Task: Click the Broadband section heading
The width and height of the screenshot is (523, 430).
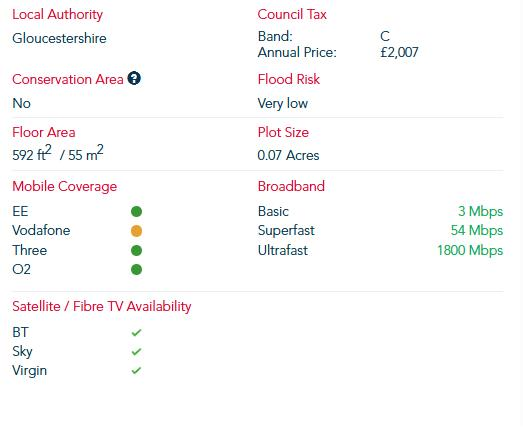Action: pos(291,186)
